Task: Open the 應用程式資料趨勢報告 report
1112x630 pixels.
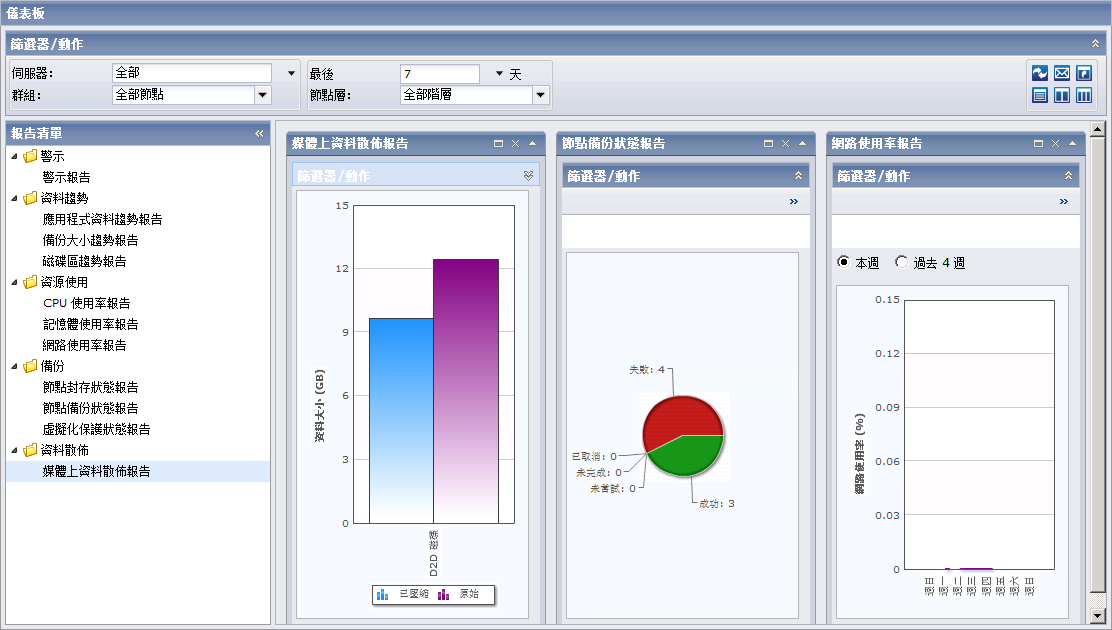Action: (x=103, y=219)
